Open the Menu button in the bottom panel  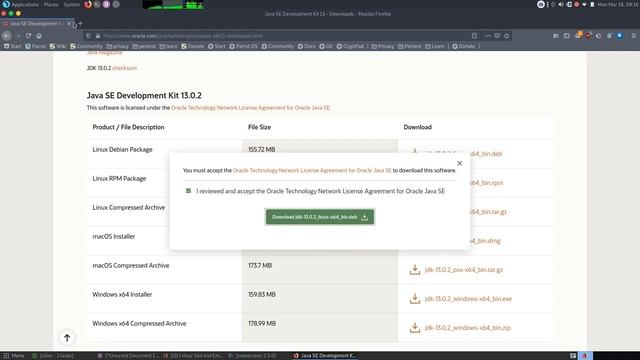14,356
